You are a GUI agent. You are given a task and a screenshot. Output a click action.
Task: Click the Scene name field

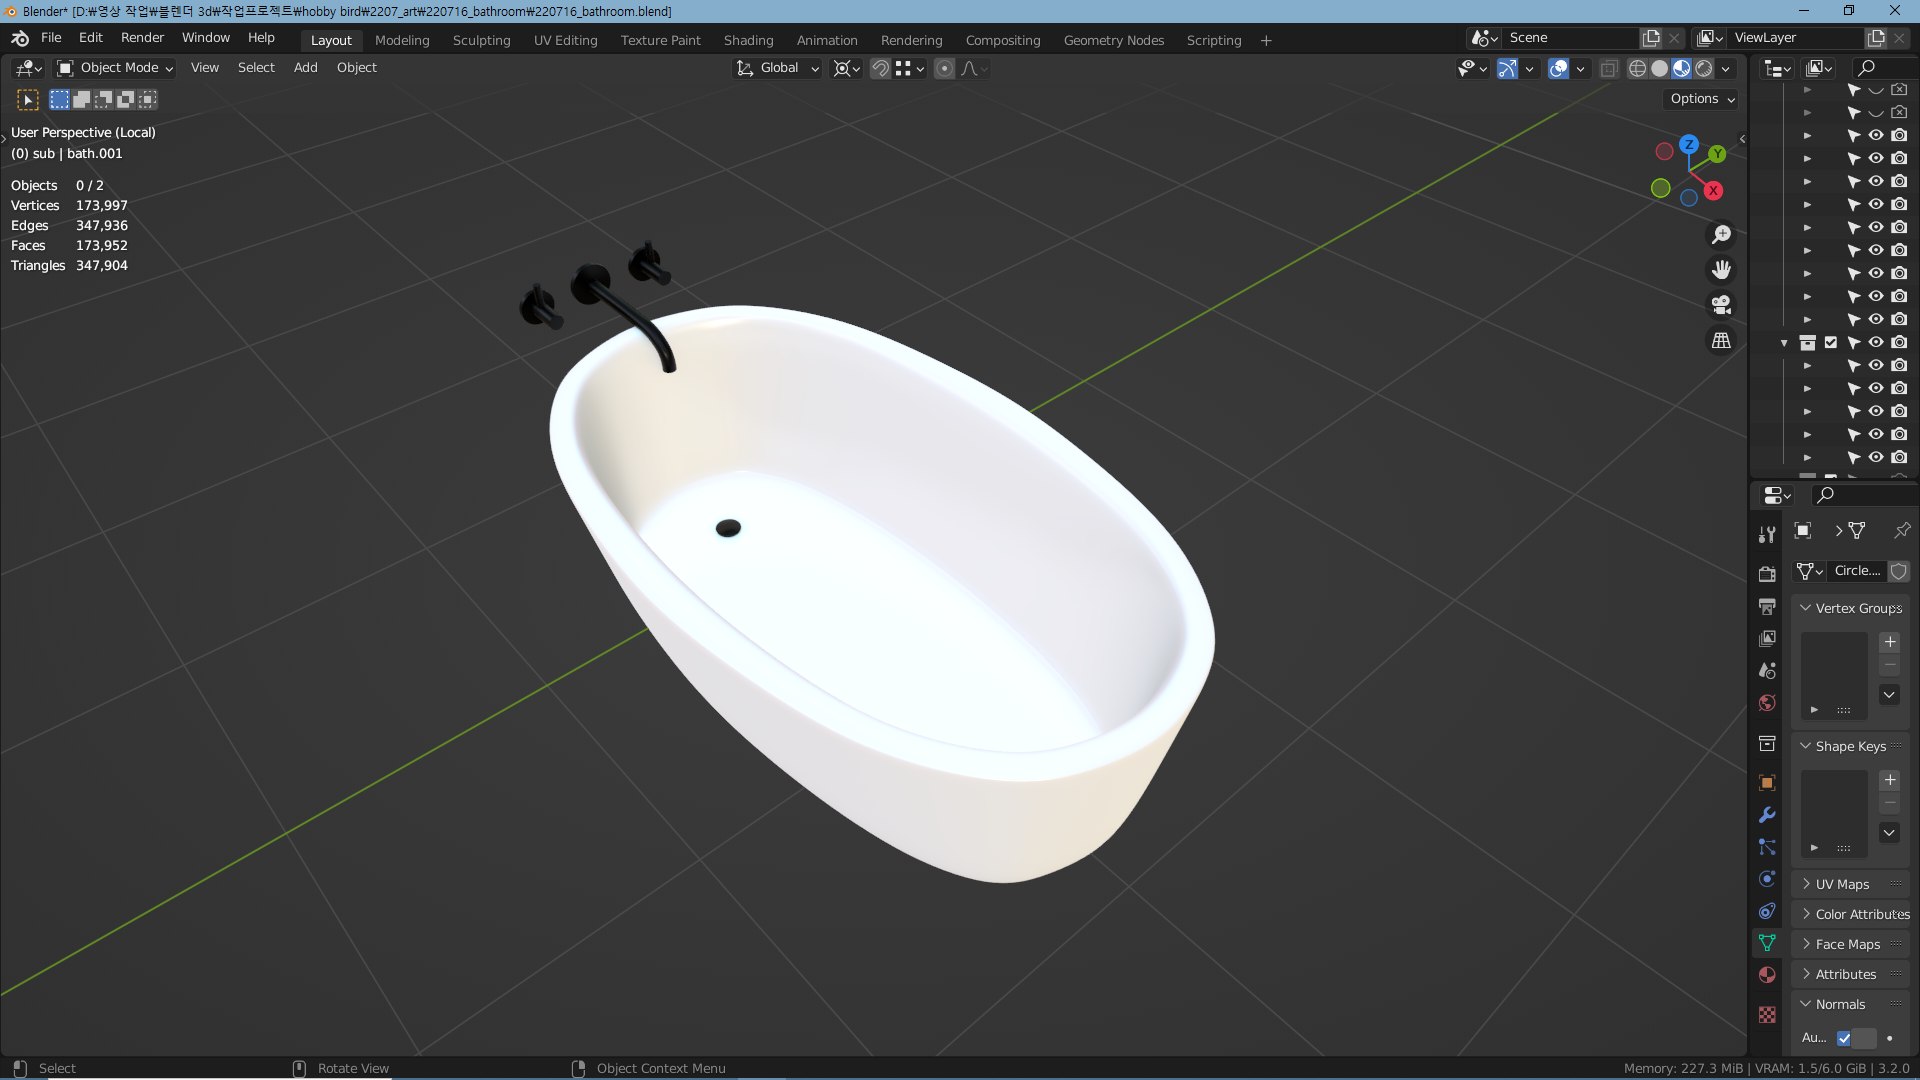(x=1570, y=37)
